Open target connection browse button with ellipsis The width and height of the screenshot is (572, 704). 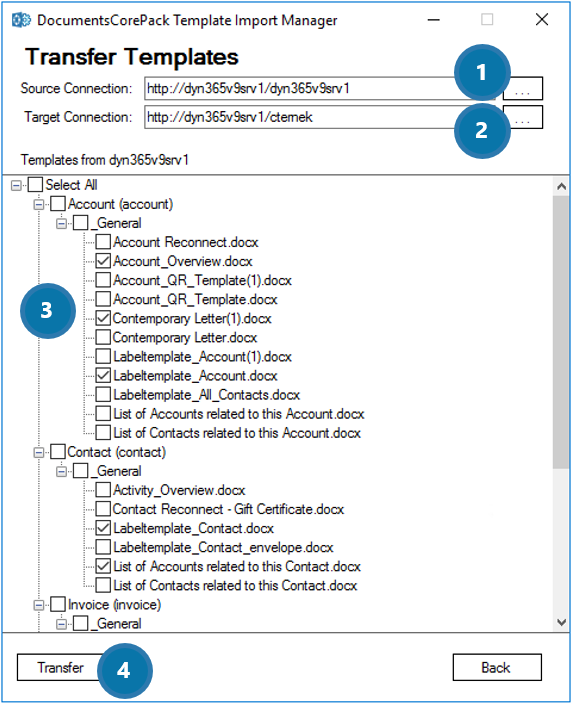tap(523, 117)
